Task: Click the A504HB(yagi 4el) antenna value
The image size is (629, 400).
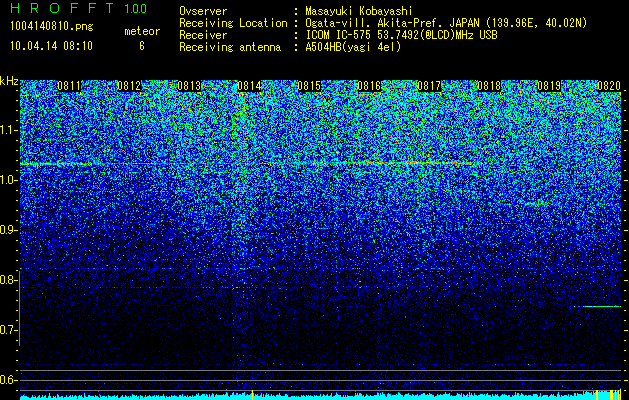Action: [353, 47]
